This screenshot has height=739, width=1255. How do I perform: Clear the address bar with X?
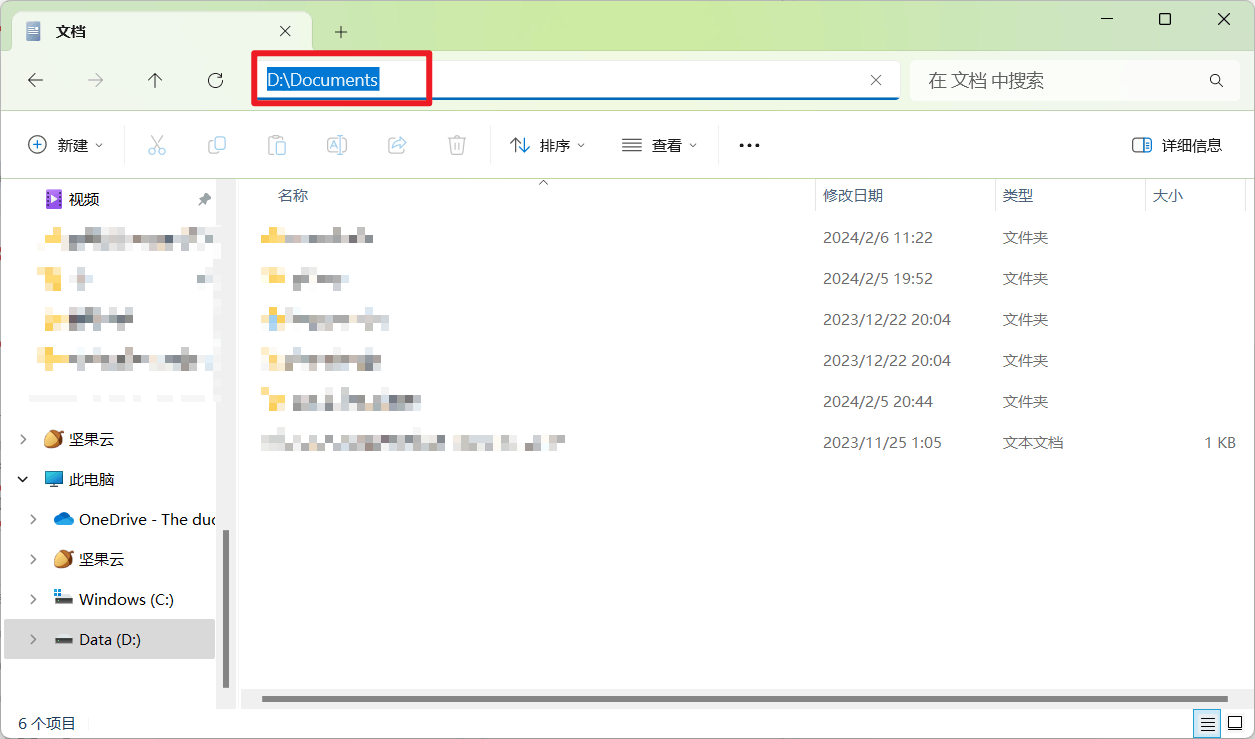click(876, 81)
